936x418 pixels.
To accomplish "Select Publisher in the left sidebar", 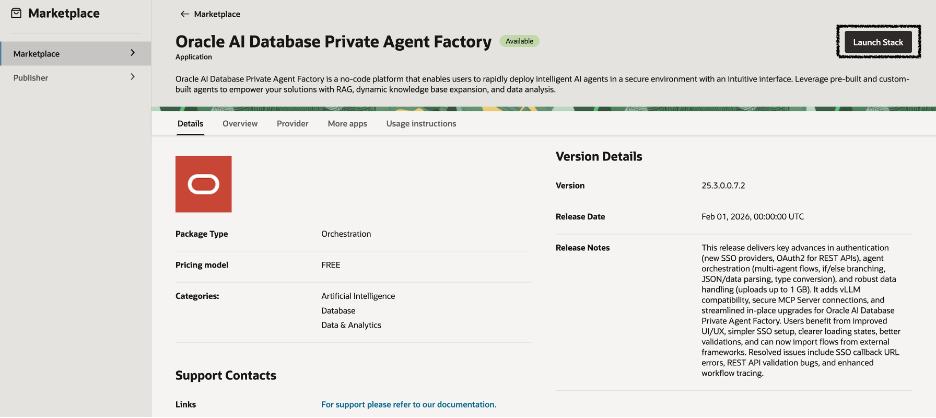I will [30, 77].
